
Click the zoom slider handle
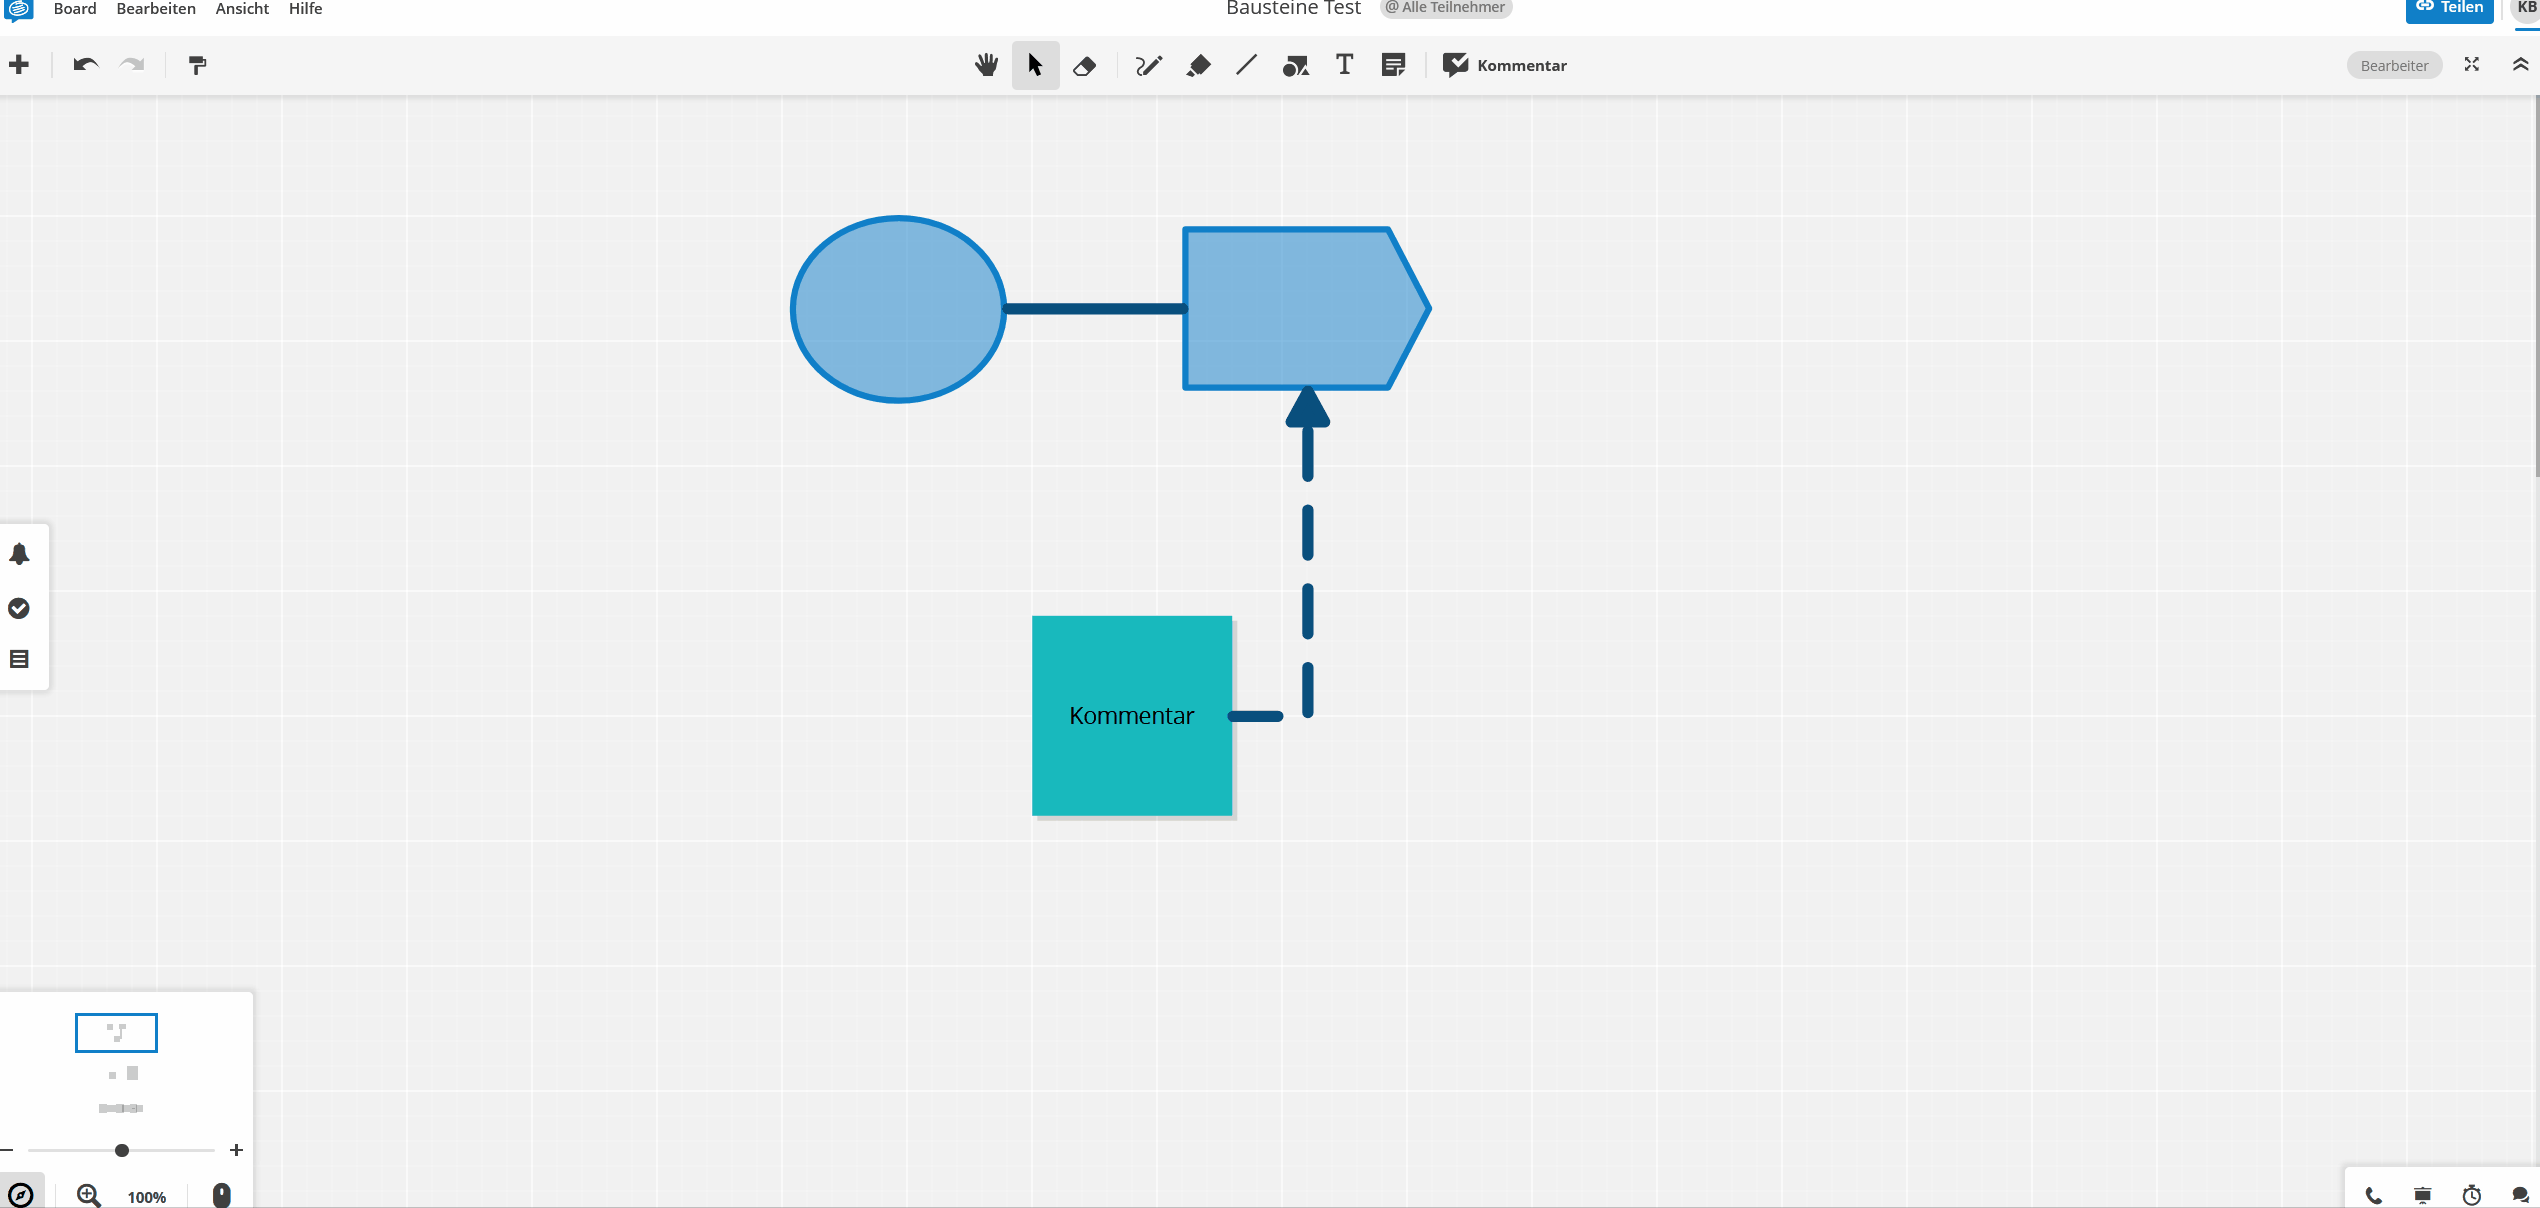point(122,1150)
